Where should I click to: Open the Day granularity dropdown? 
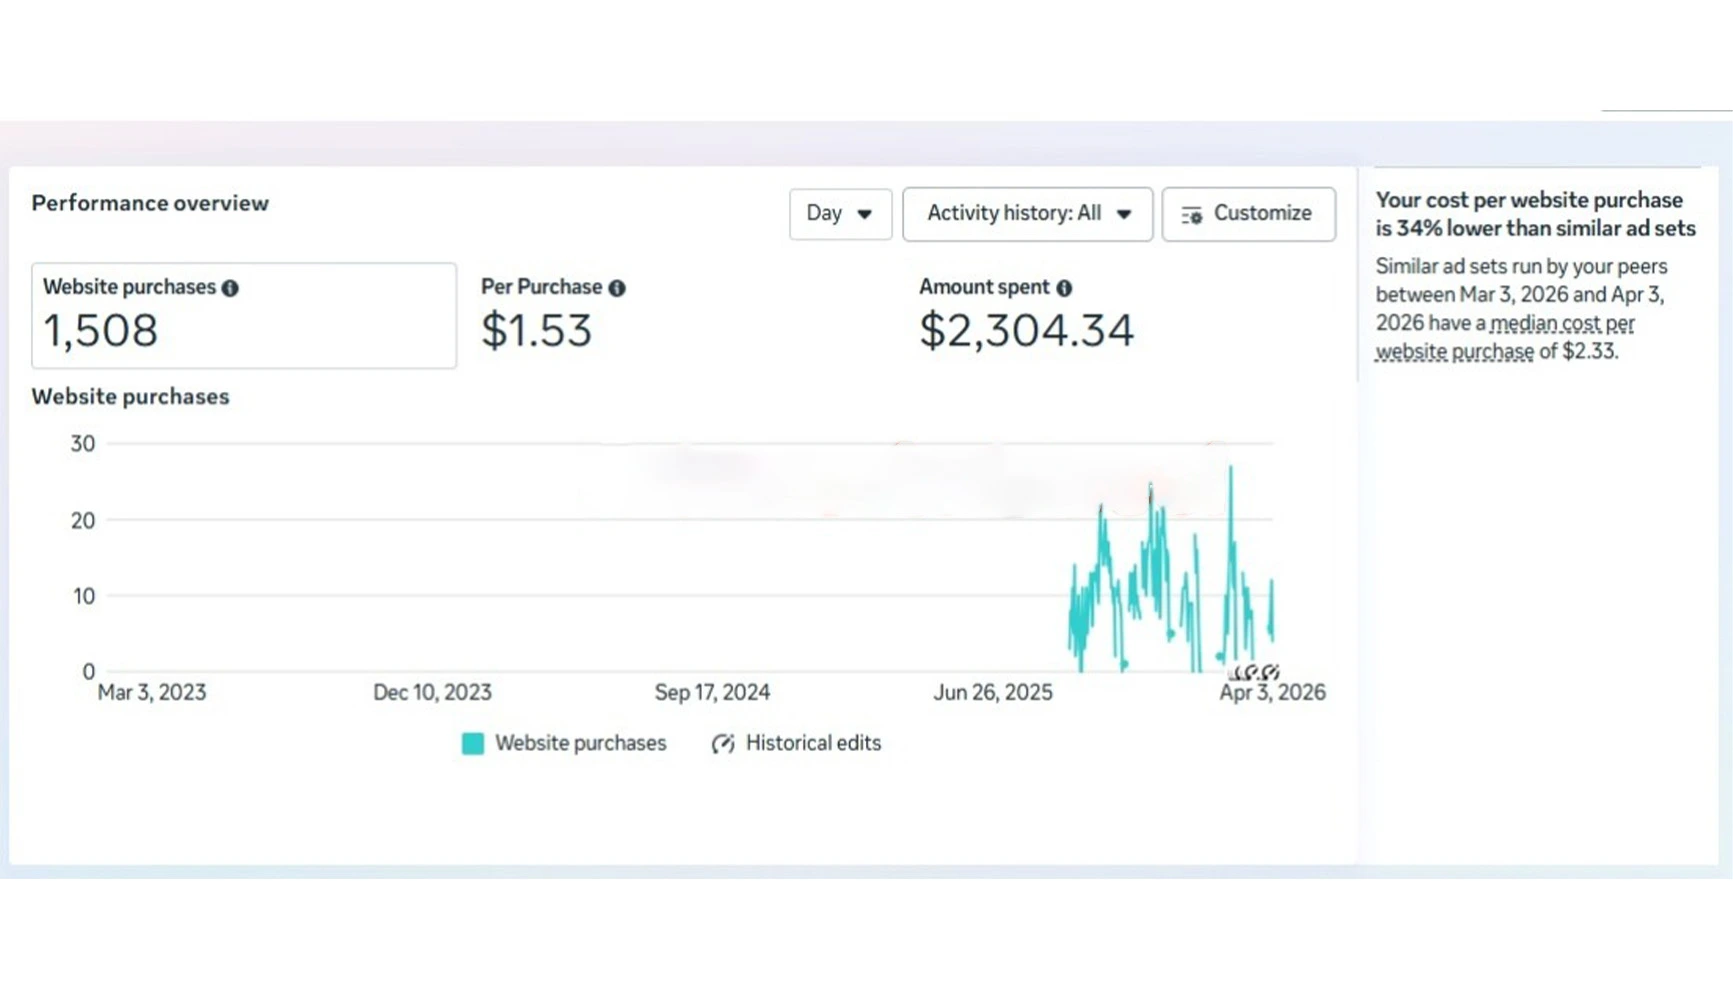(x=840, y=214)
